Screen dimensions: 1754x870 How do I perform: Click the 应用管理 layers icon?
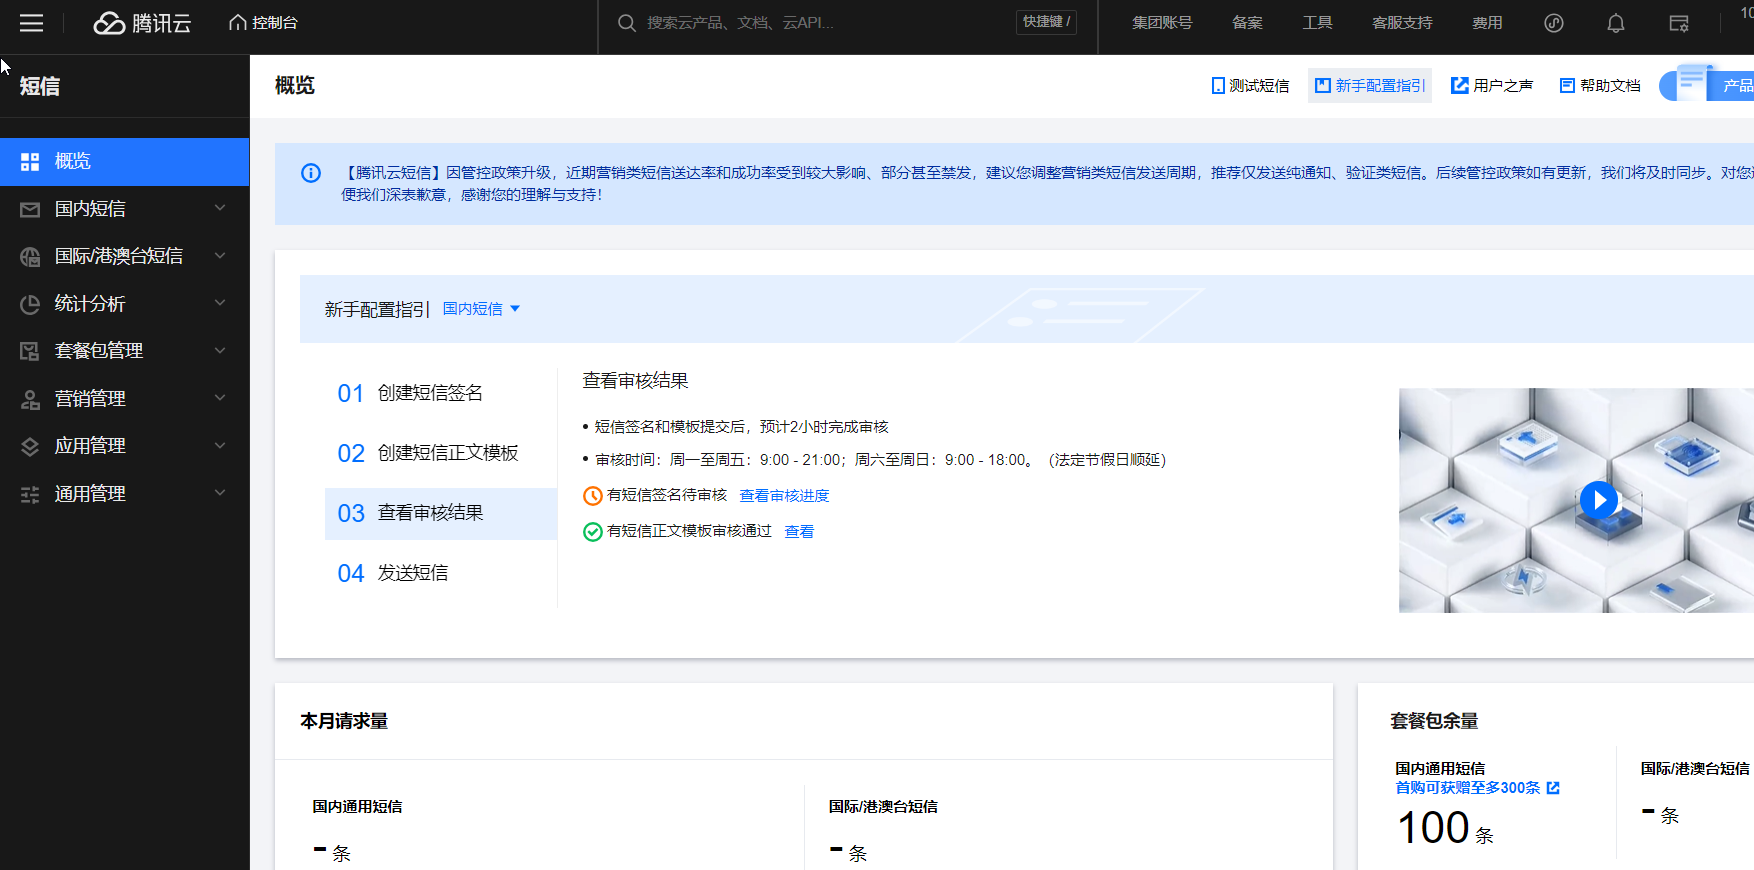point(30,446)
